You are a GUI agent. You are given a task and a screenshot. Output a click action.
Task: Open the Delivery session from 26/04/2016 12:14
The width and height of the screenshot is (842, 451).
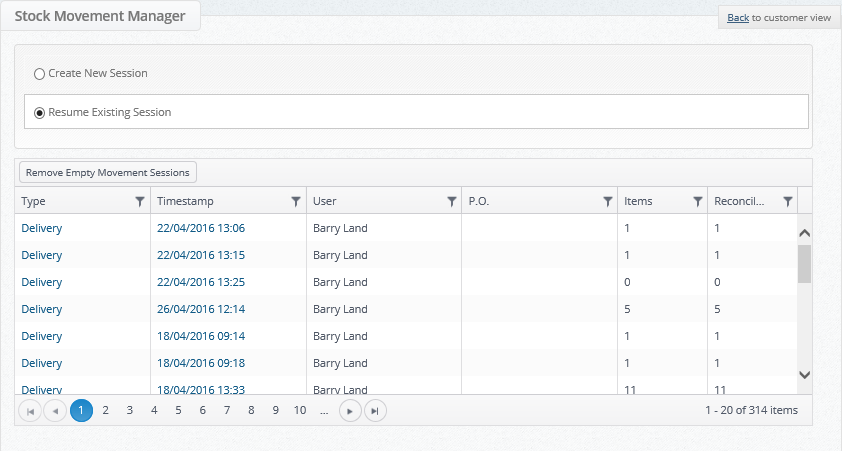pos(41,309)
